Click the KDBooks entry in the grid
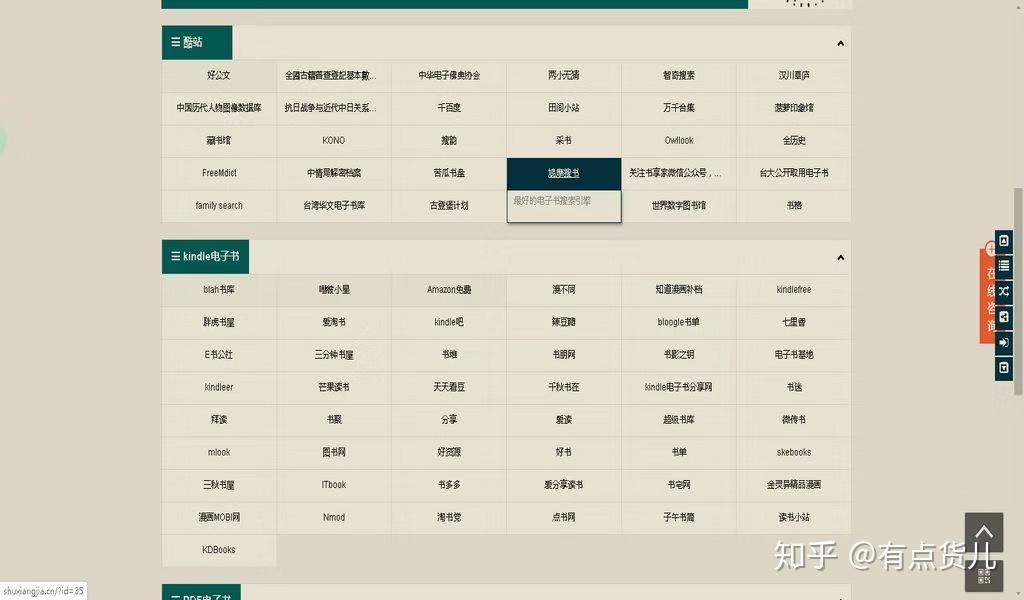The height and width of the screenshot is (600, 1024). [x=218, y=549]
